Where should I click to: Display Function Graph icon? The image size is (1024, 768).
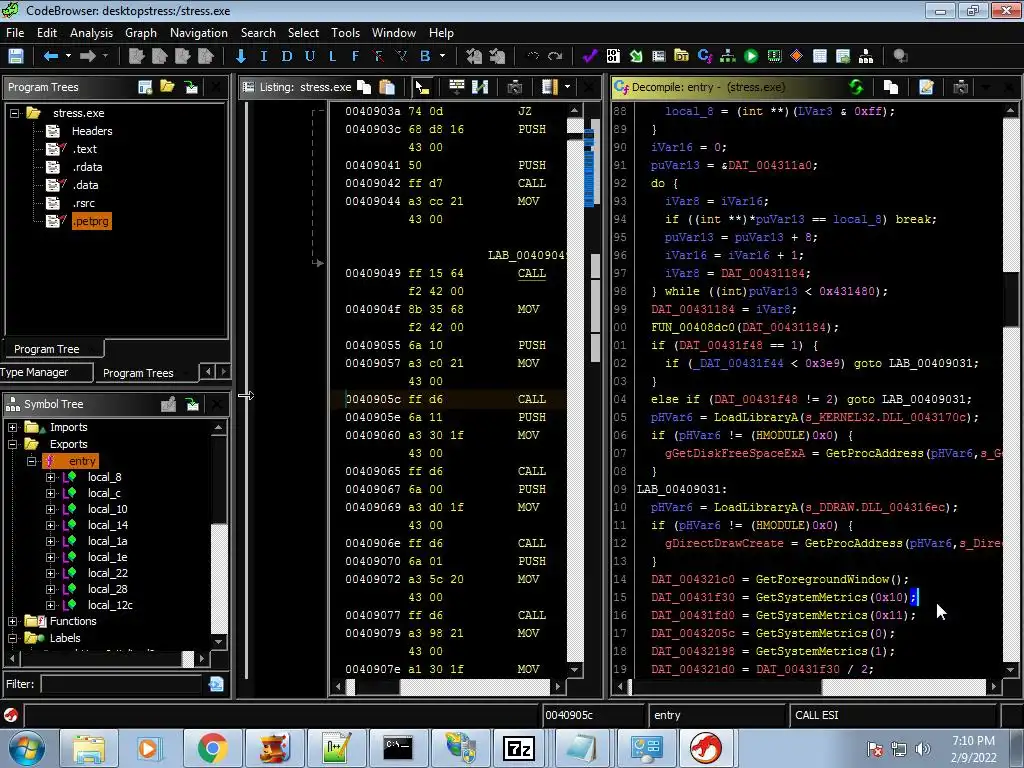pos(728,56)
